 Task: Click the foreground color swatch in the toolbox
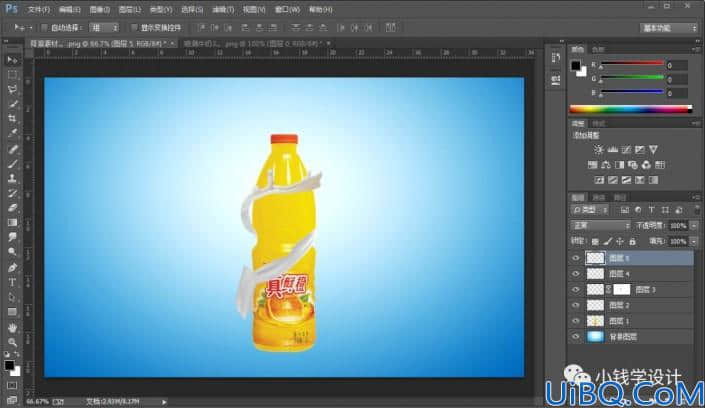[x=9, y=366]
